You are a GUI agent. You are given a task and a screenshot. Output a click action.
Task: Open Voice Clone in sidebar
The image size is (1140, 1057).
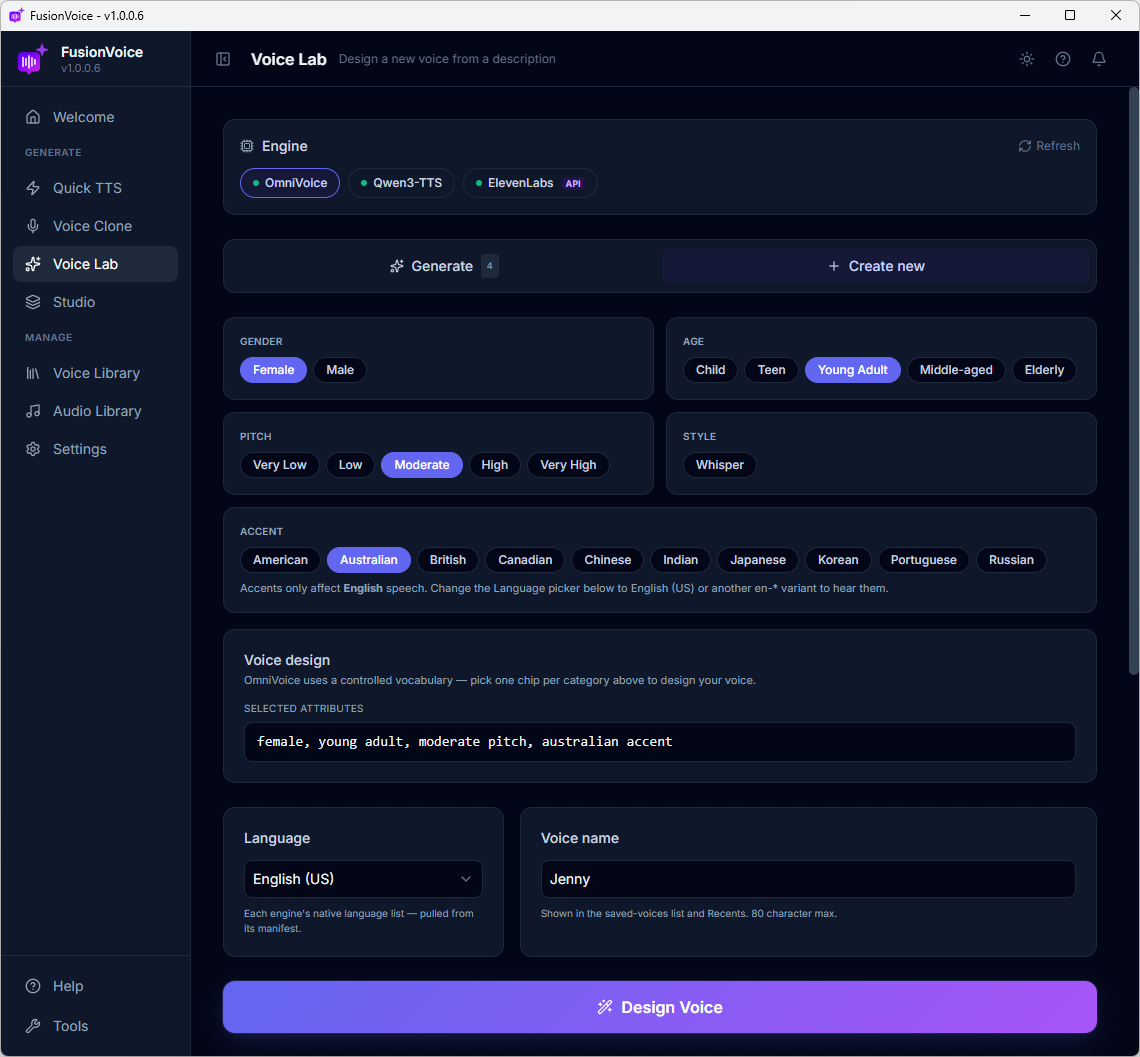coord(95,226)
